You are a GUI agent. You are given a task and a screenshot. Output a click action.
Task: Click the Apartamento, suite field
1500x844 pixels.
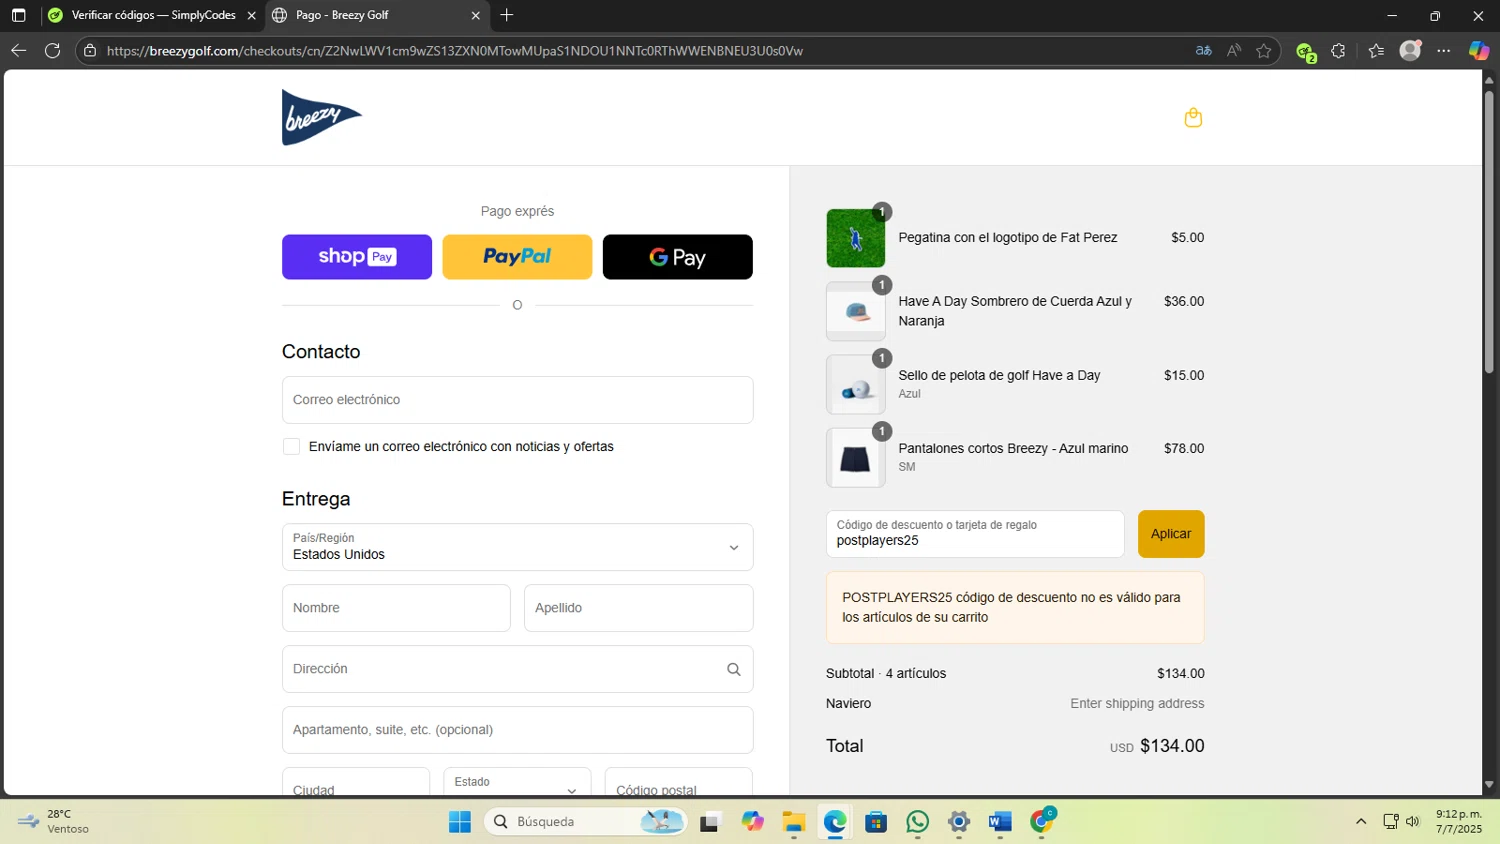click(517, 730)
